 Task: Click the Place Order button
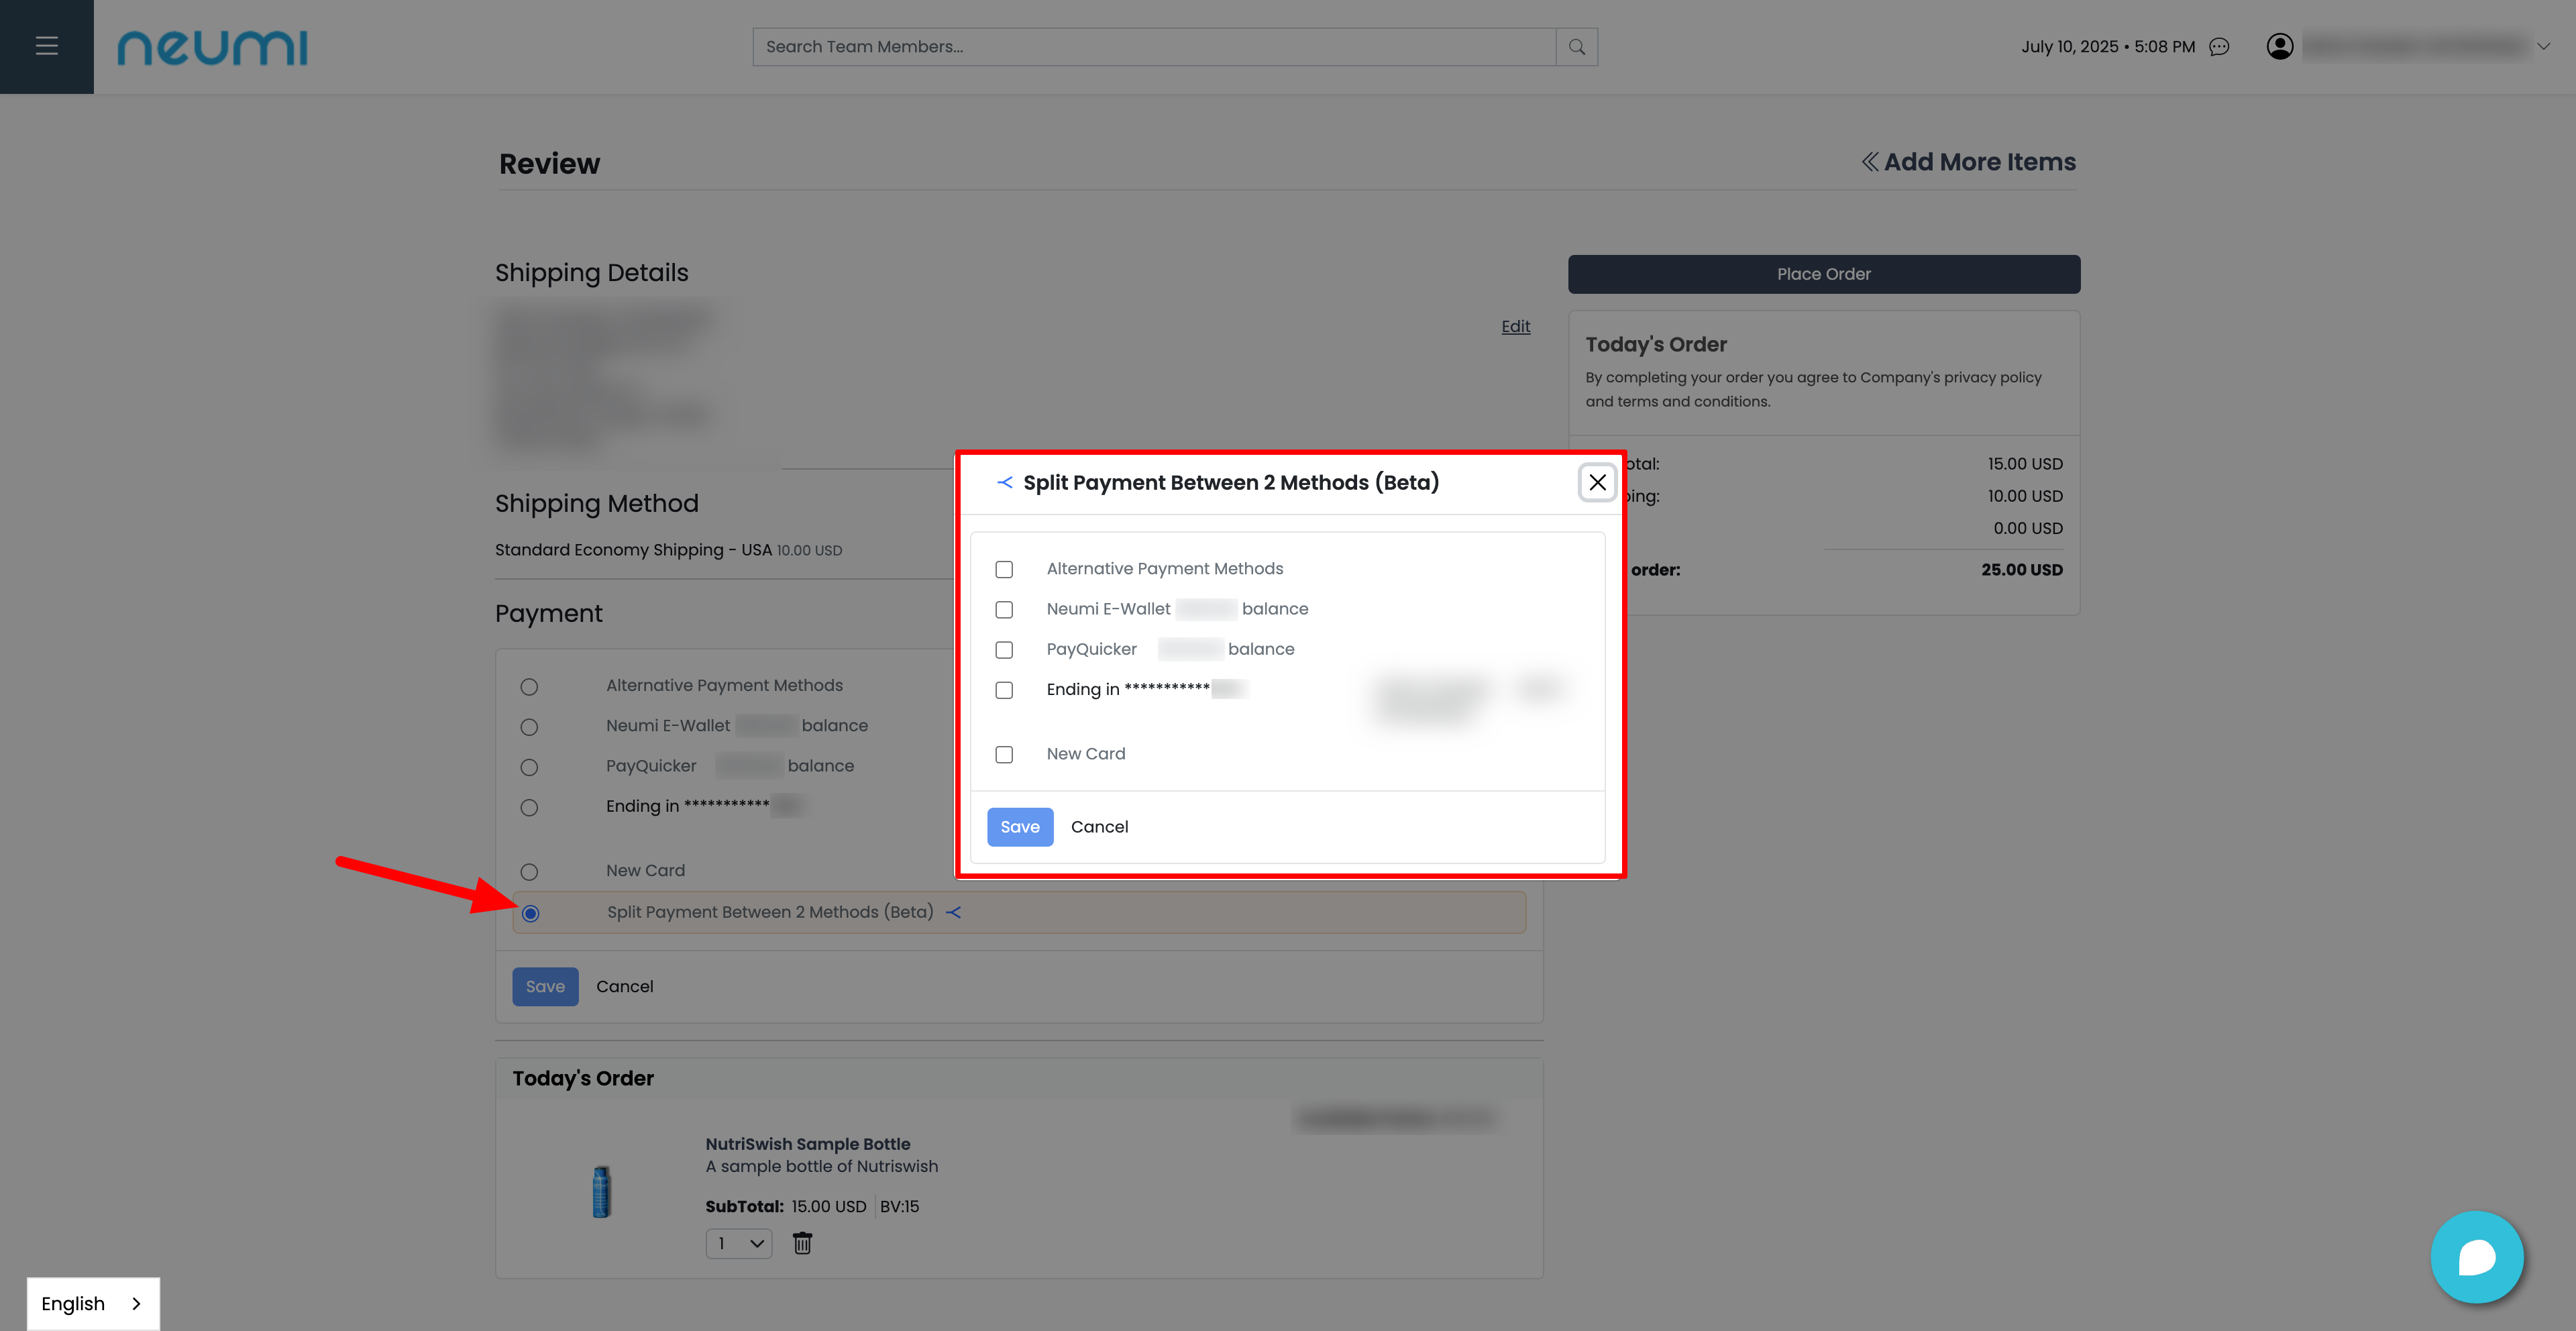pyautogui.click(x=1823, y=274)
